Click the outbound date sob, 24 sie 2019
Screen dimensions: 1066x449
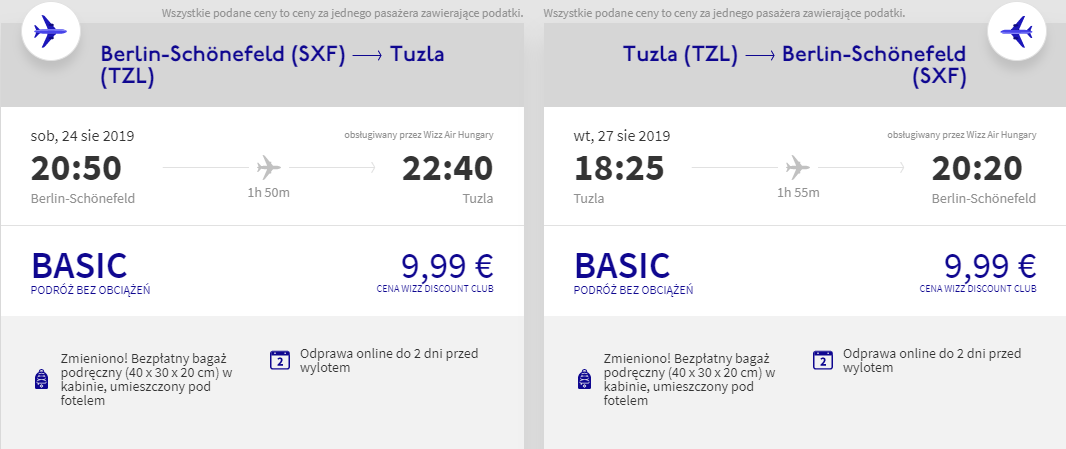pyautogui.click(x=82, y=136)
